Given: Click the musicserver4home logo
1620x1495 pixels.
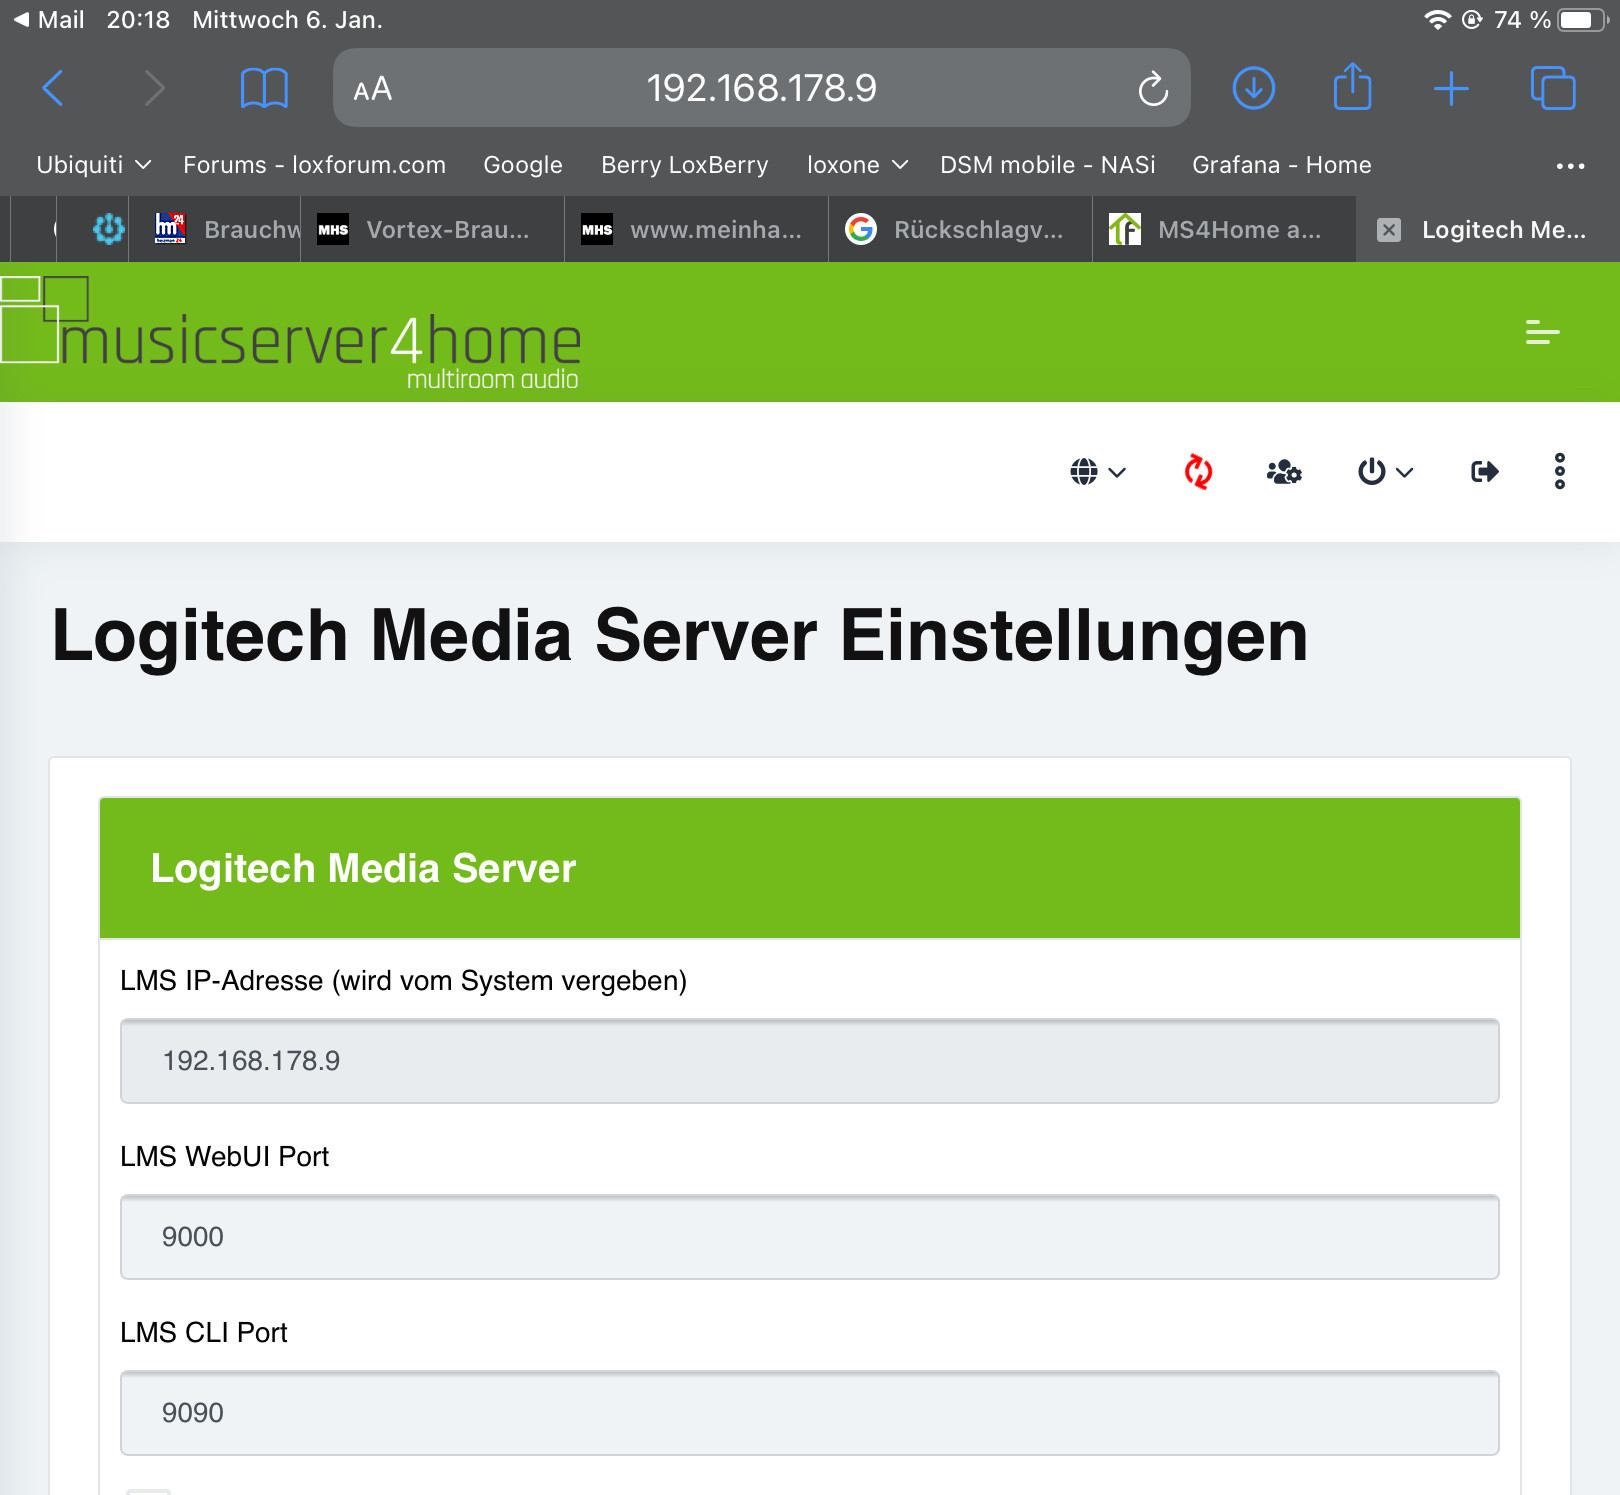Looking at the screenshot, I should click(x=291, y=333).
